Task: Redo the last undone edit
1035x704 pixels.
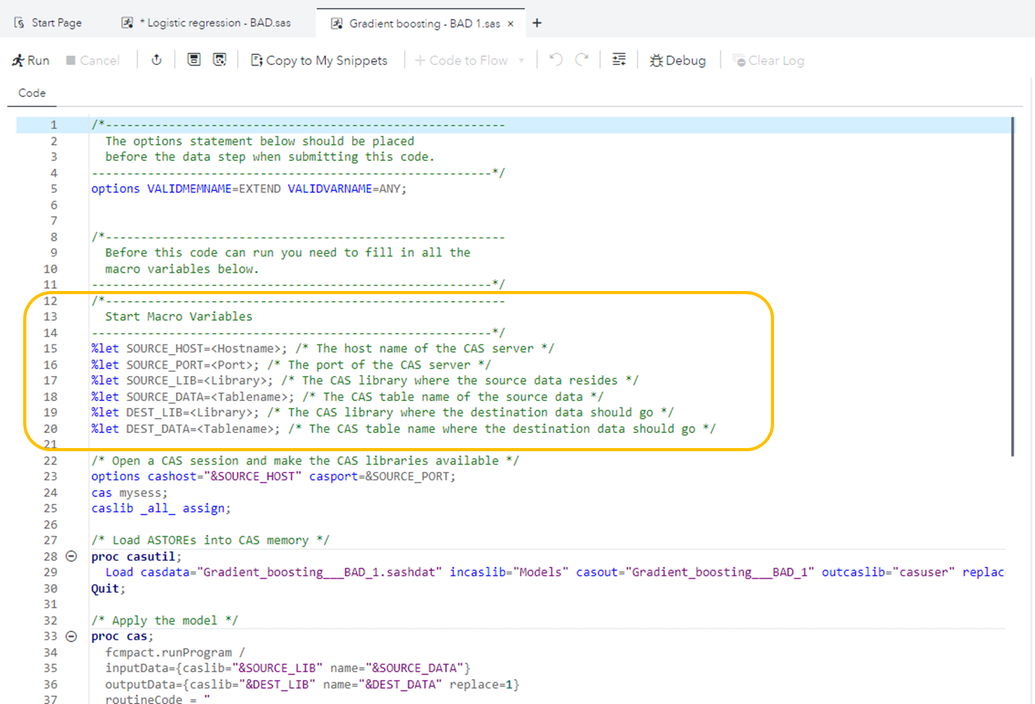Action: point(581,61)
